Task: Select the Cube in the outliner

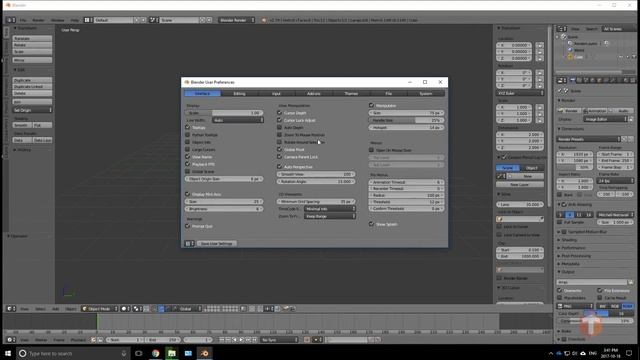Action: (578, 57)
